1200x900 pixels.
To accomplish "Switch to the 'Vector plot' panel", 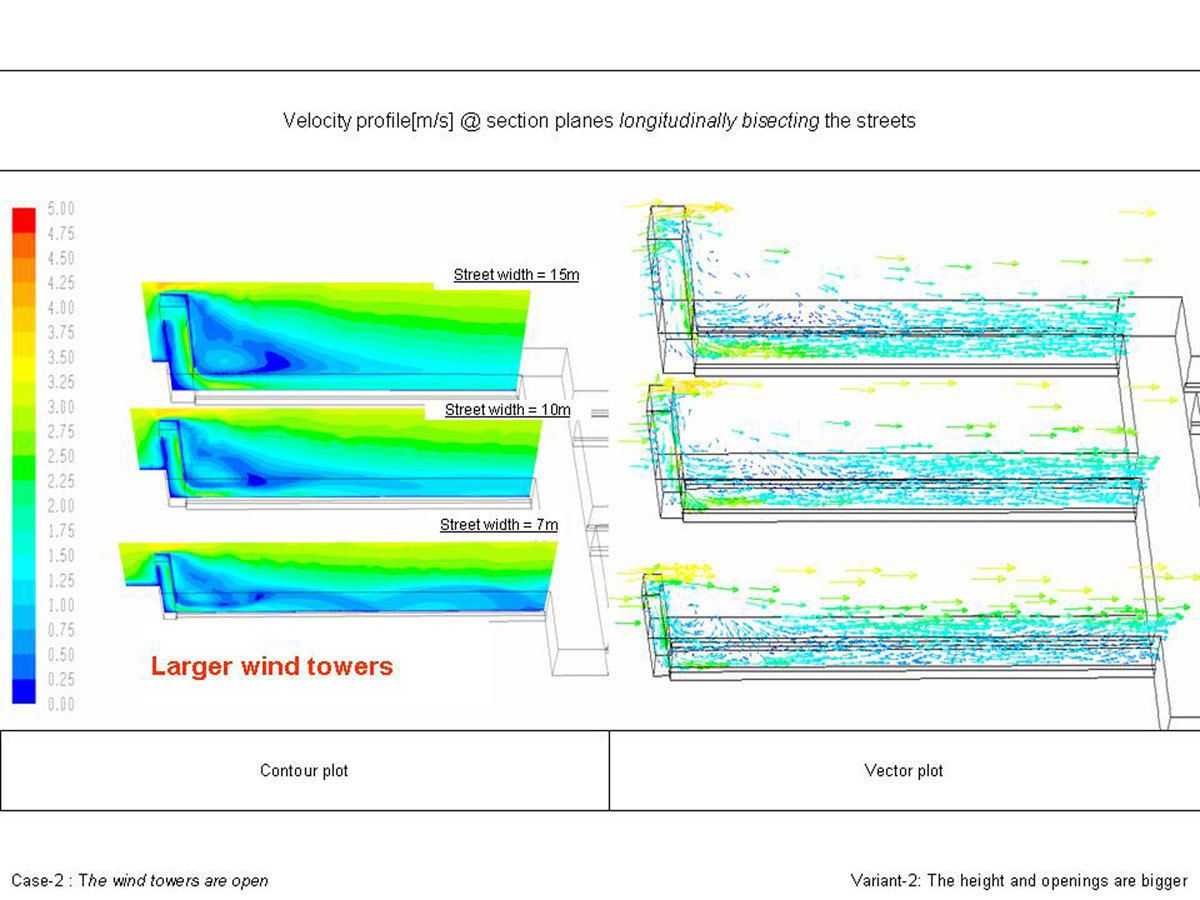I will coord(905,771).
